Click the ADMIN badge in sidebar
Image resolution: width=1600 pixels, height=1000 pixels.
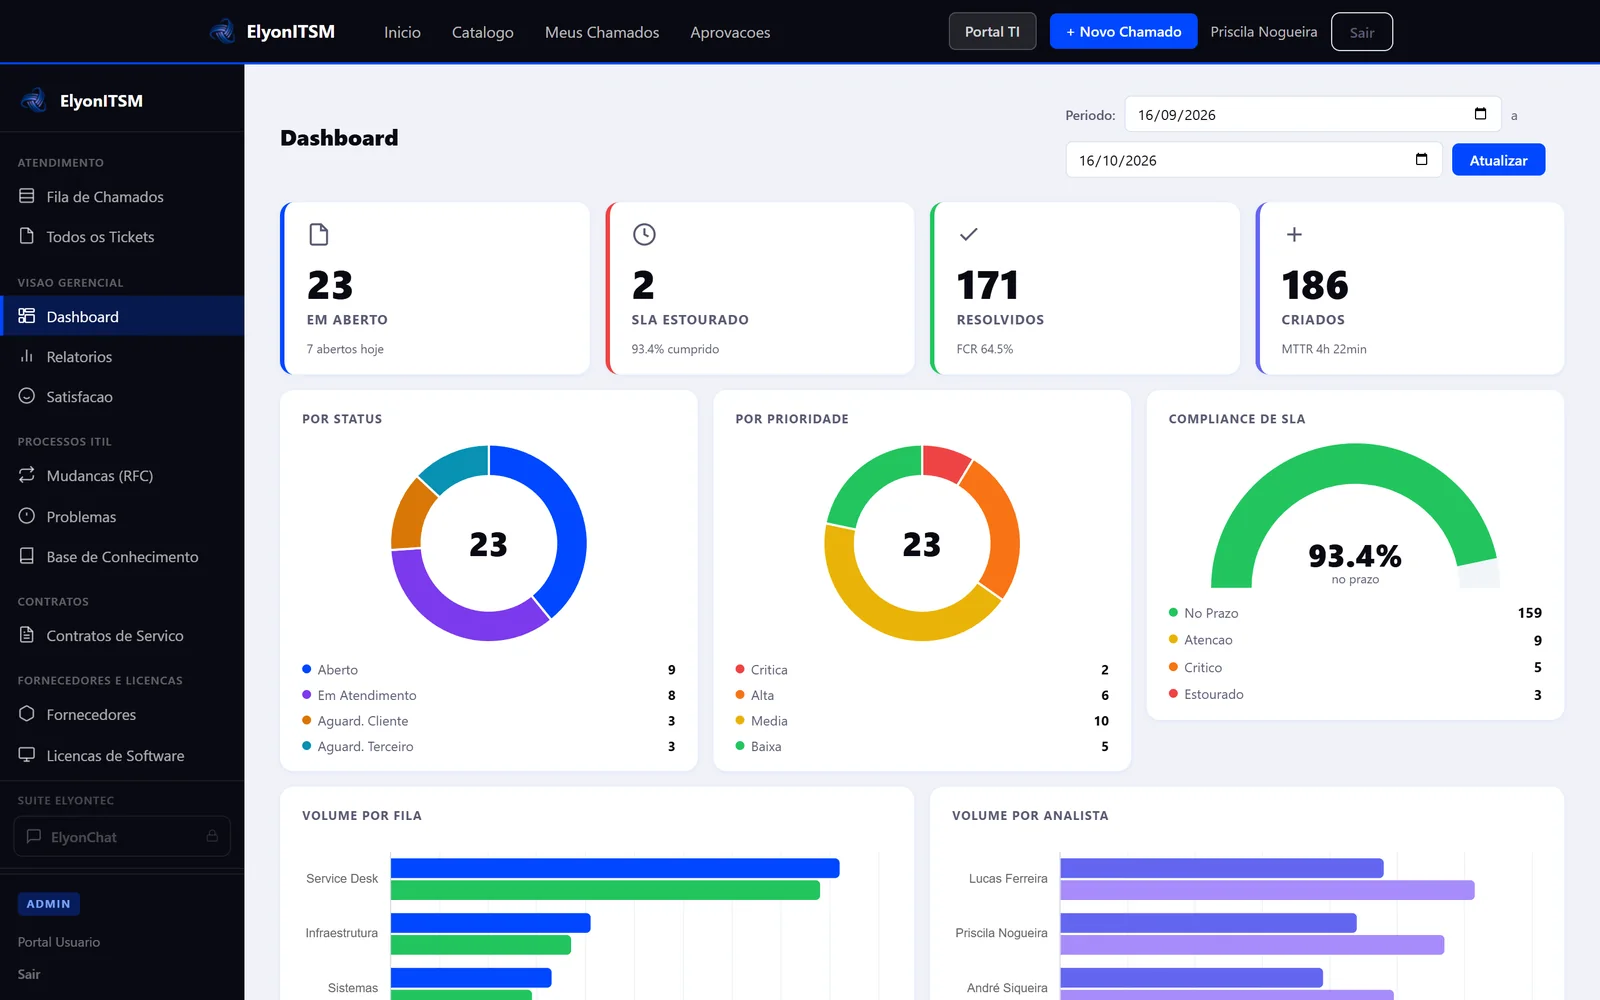coord(49,904)
